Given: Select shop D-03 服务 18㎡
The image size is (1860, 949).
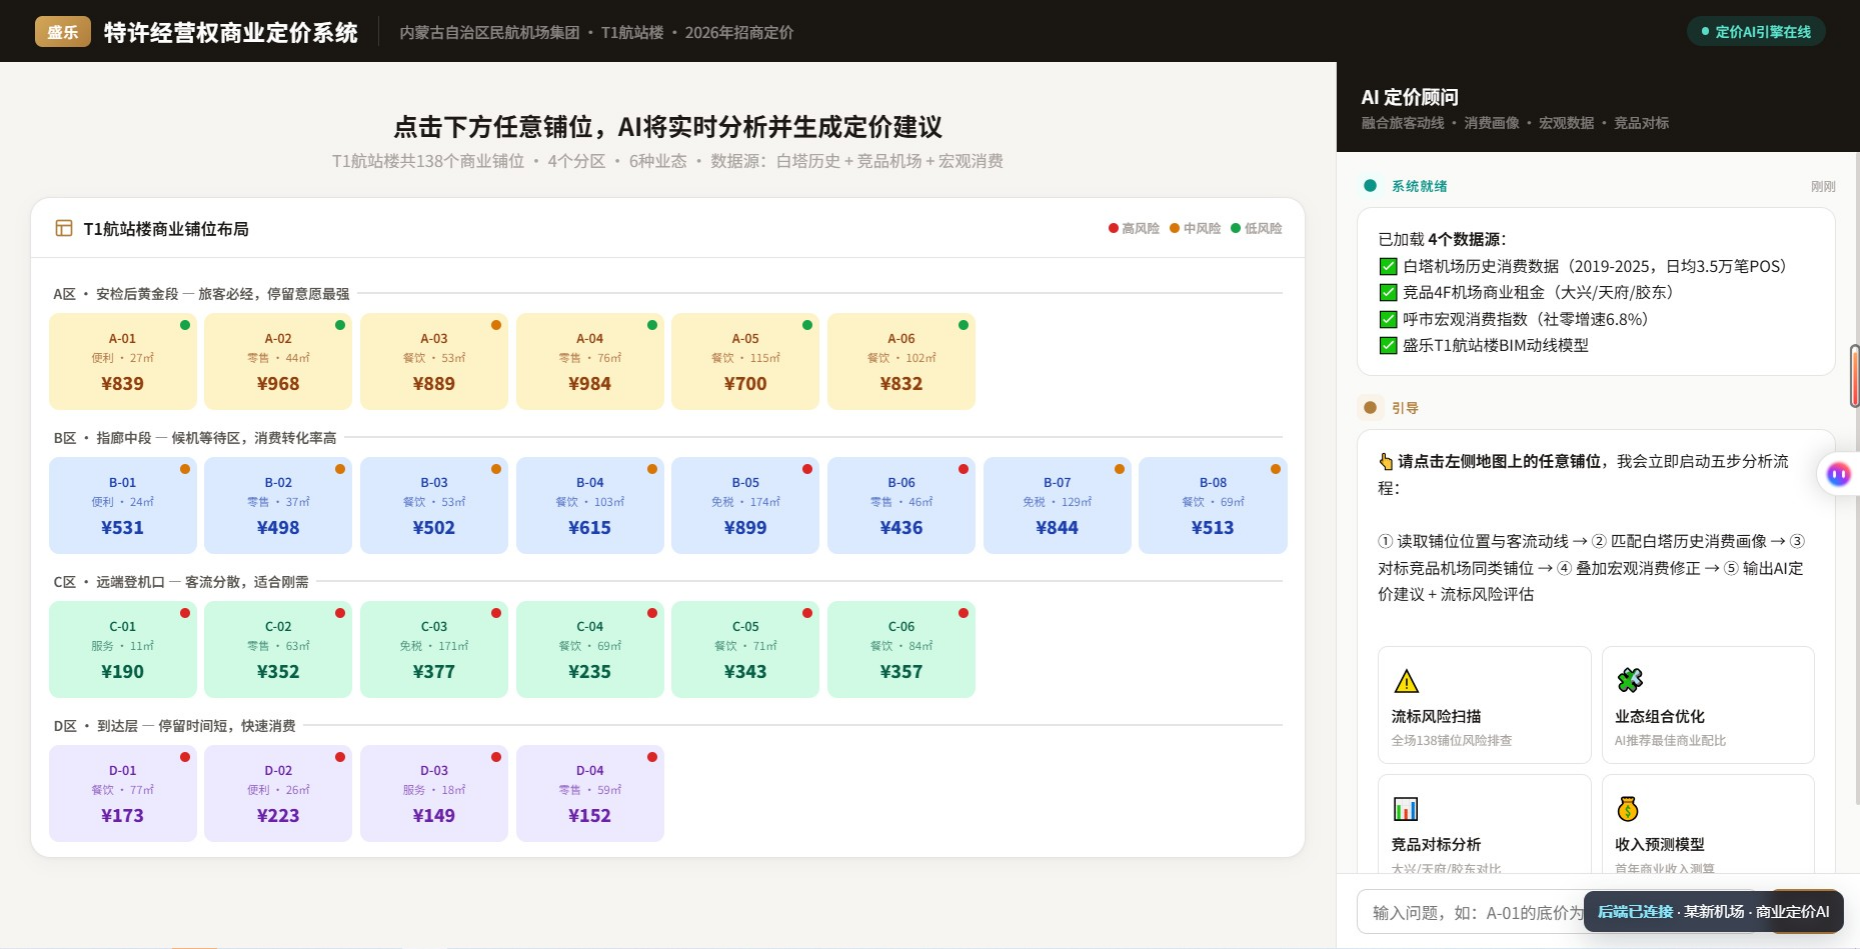Looking at the screenshot, I should click(434, 793).
